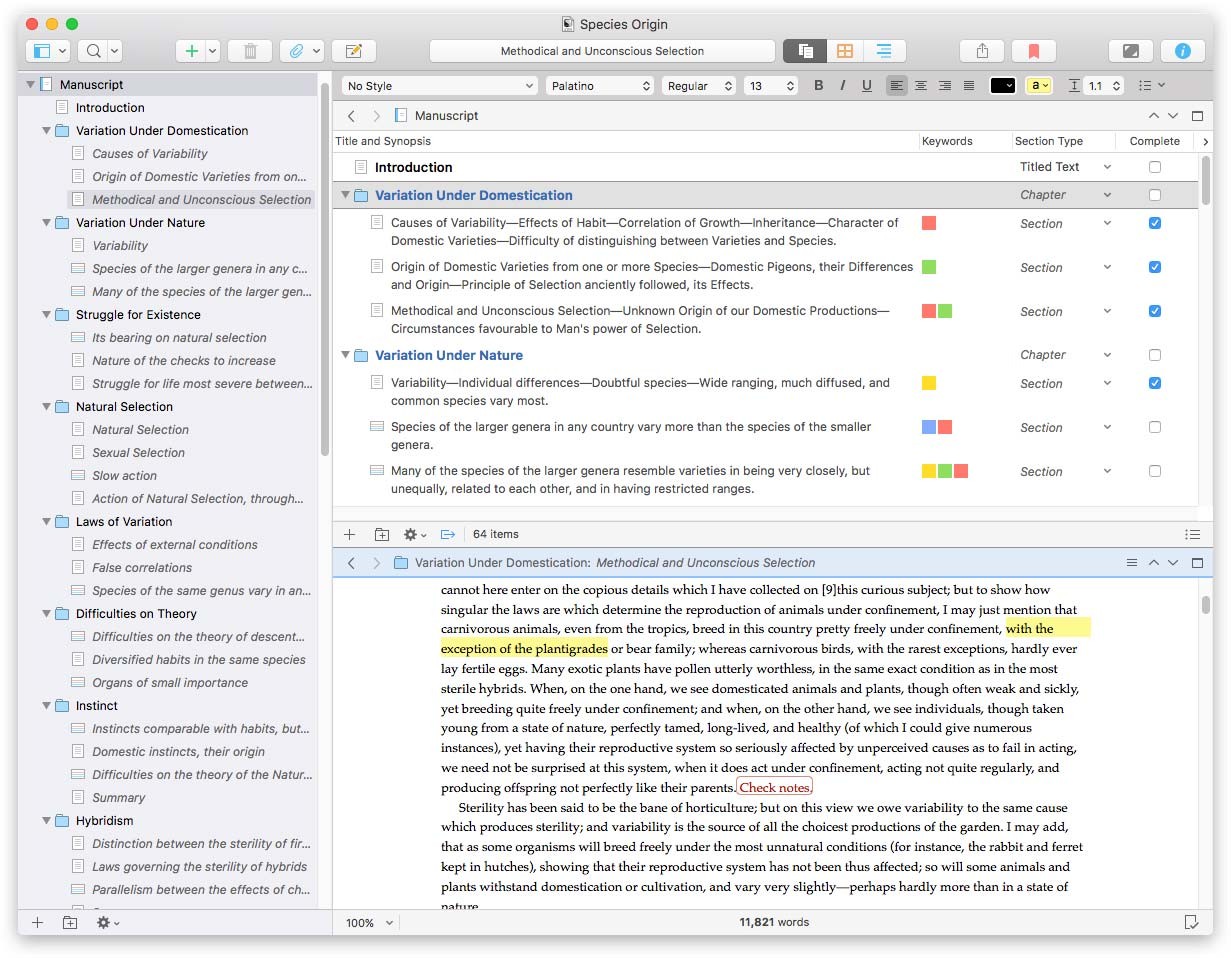
Task: Click binder footer plus icon
Action: coord(38,923)
